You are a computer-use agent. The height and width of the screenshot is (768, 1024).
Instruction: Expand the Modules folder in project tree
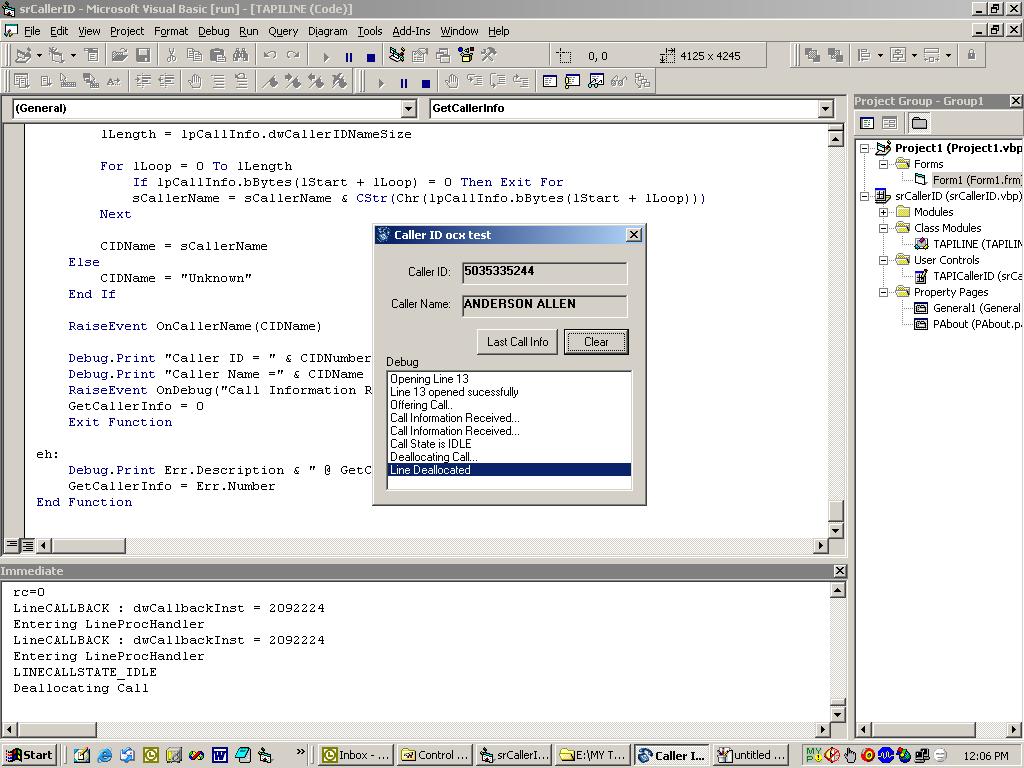tap(883, 212)
